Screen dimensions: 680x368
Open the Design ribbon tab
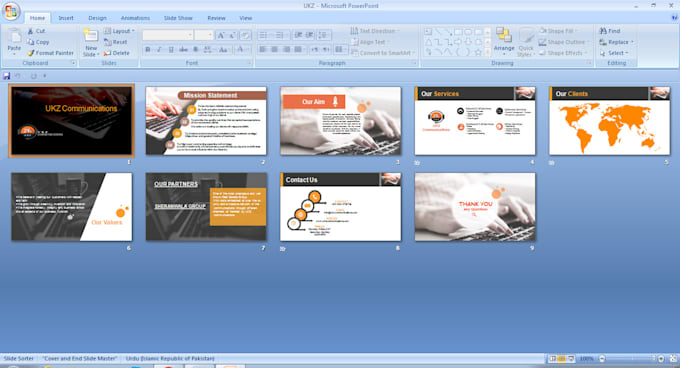[97, 18]
